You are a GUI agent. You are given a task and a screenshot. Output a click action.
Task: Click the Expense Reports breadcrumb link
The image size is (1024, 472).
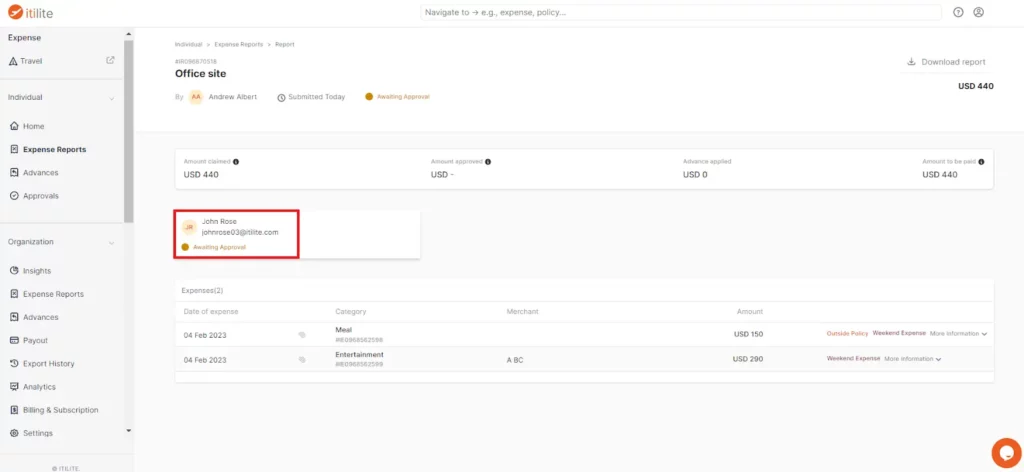click(238, 44)
